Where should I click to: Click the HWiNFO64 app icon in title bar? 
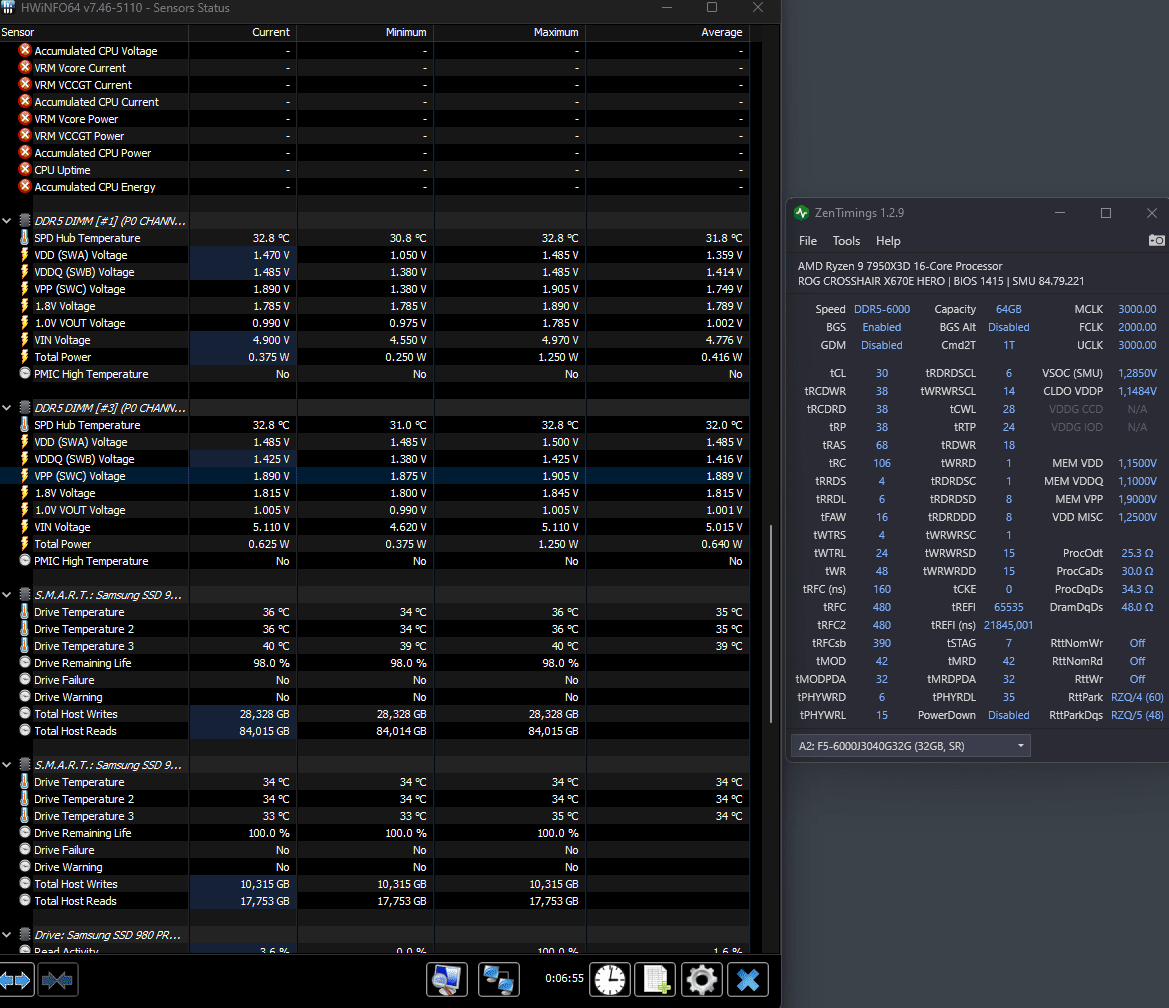pos(8,7)
